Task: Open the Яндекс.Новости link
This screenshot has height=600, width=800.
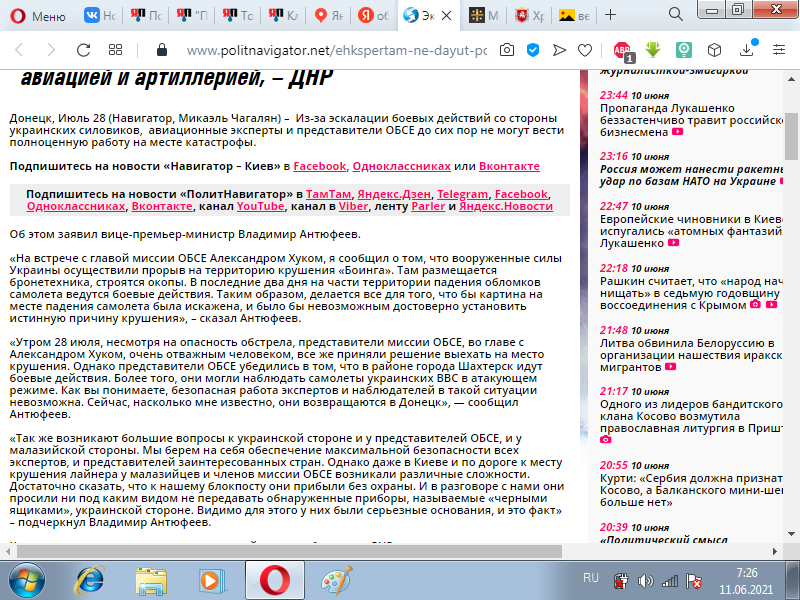Action: (x=506, y=206)
